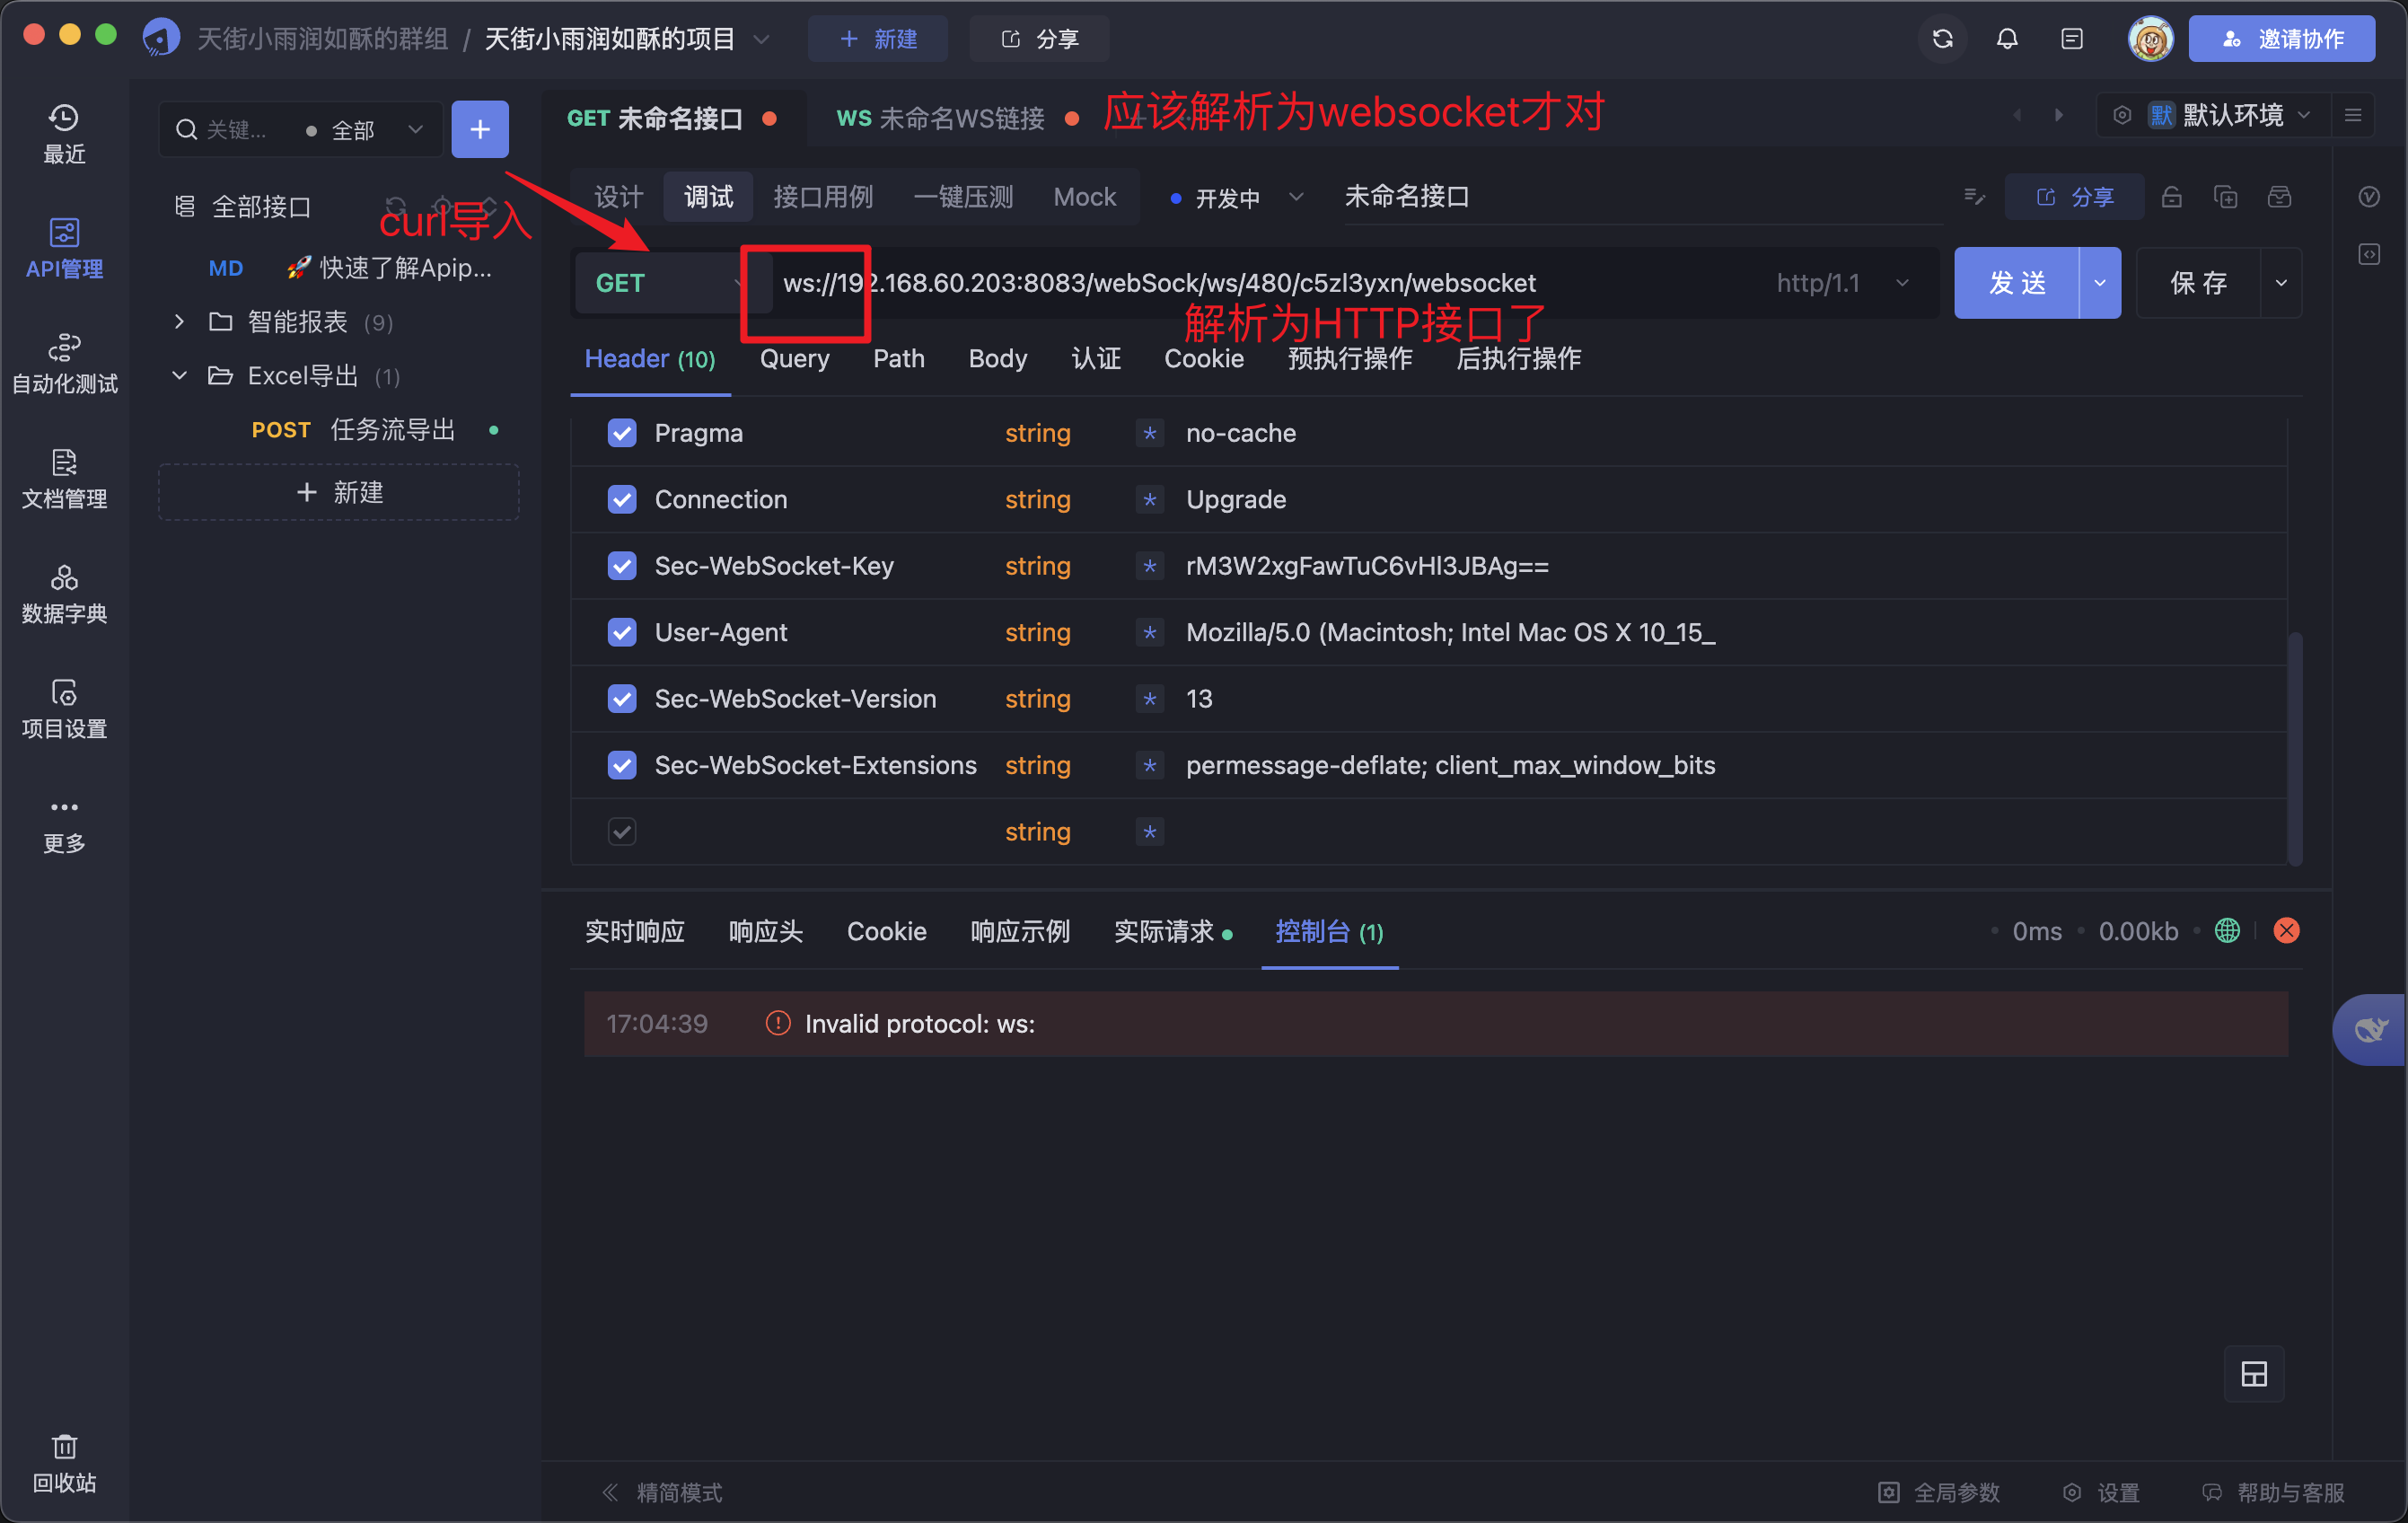Open the 开发中 status dropdown
The width and height of the screenshot is (2408, 1523).
1237,197
